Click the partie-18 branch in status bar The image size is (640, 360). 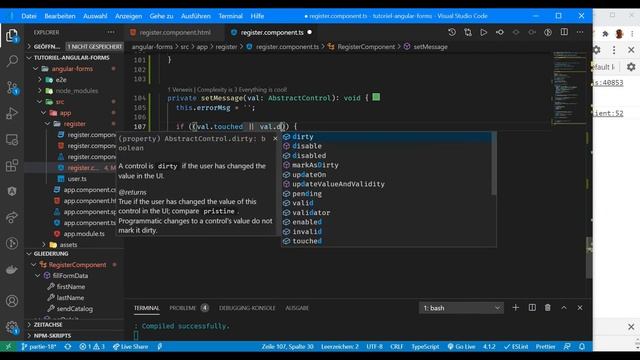click(38, 347)
